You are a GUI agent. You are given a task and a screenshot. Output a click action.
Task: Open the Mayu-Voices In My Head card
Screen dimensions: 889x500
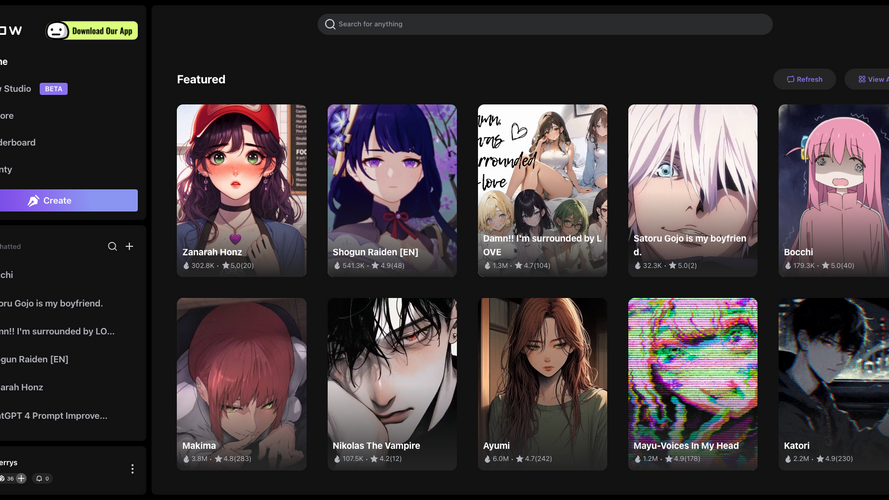pos(693,384)
